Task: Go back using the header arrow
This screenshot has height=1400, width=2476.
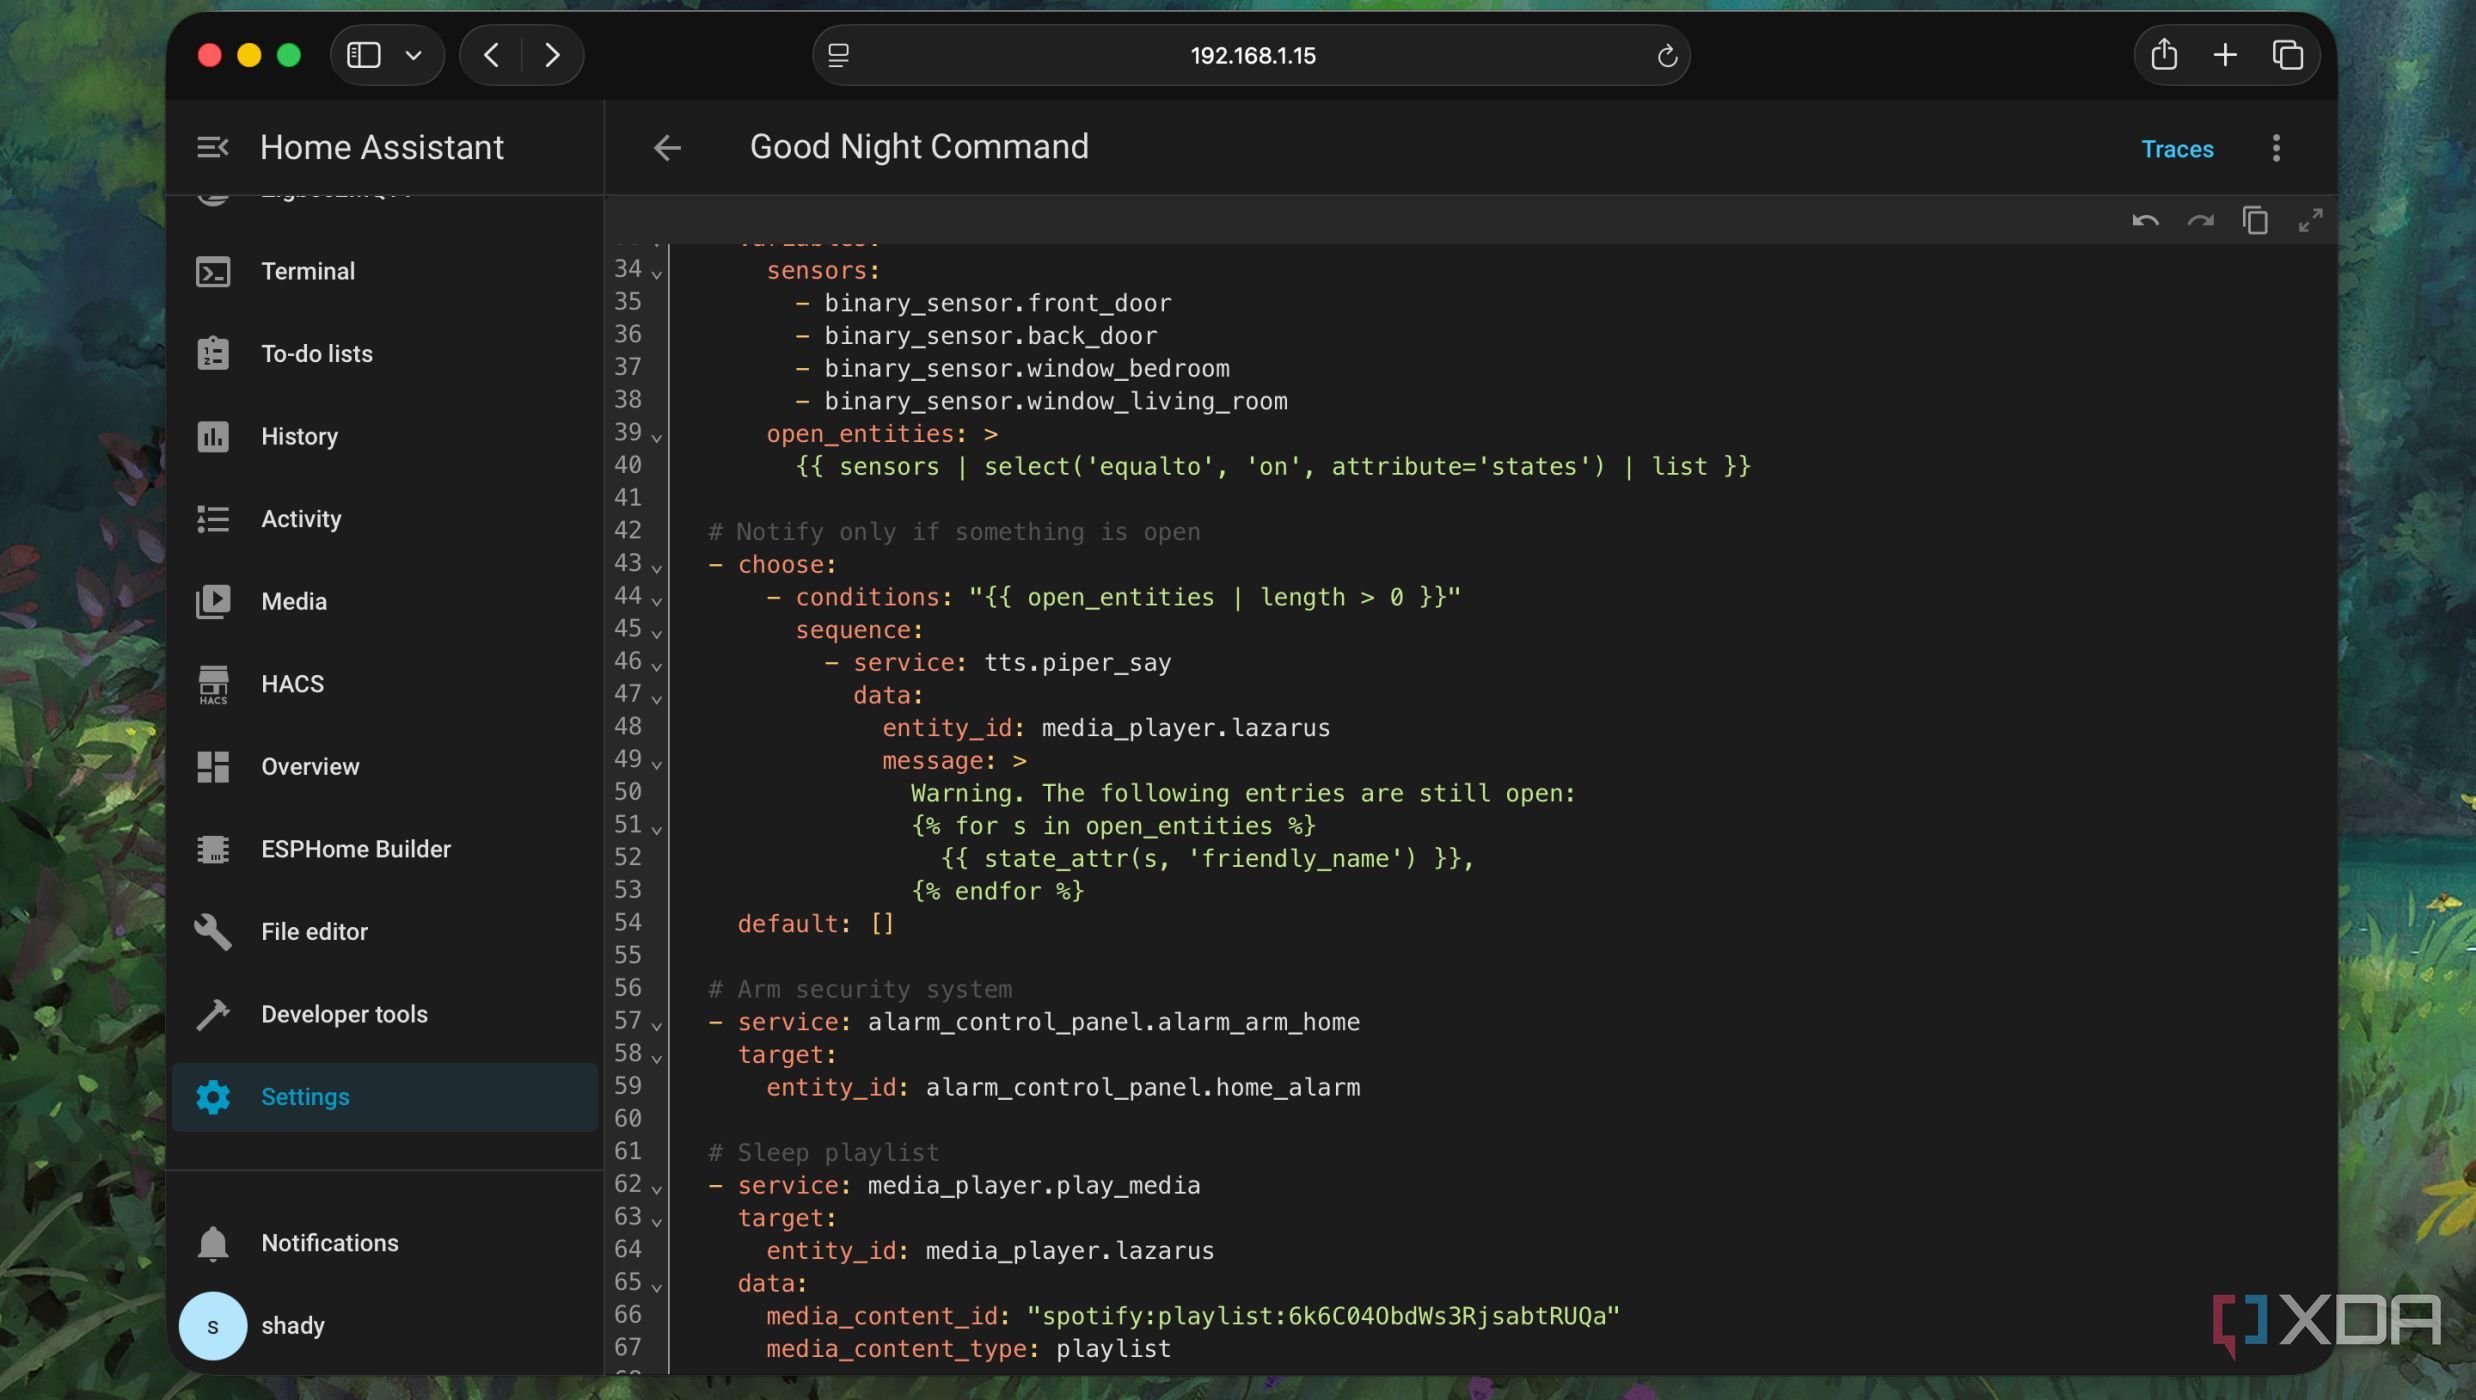Action: coord(667,148)
